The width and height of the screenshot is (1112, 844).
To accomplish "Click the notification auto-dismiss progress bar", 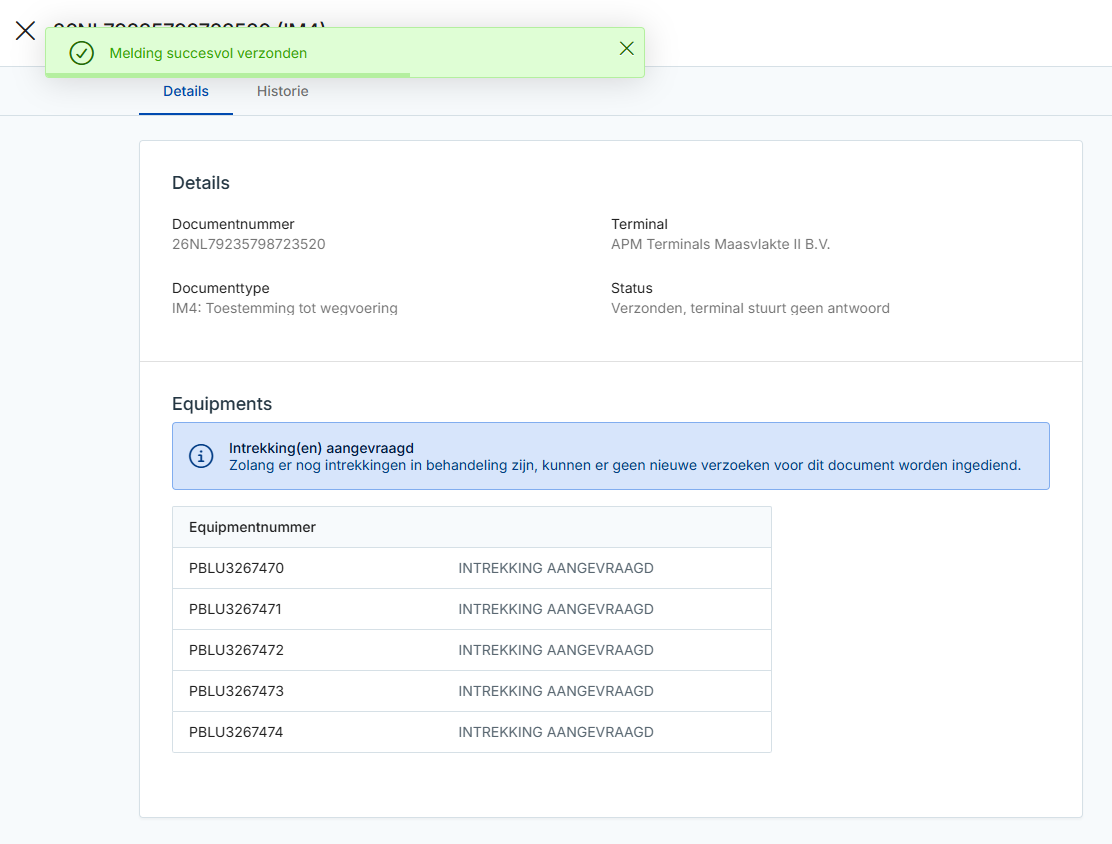I will coord(228,74).
